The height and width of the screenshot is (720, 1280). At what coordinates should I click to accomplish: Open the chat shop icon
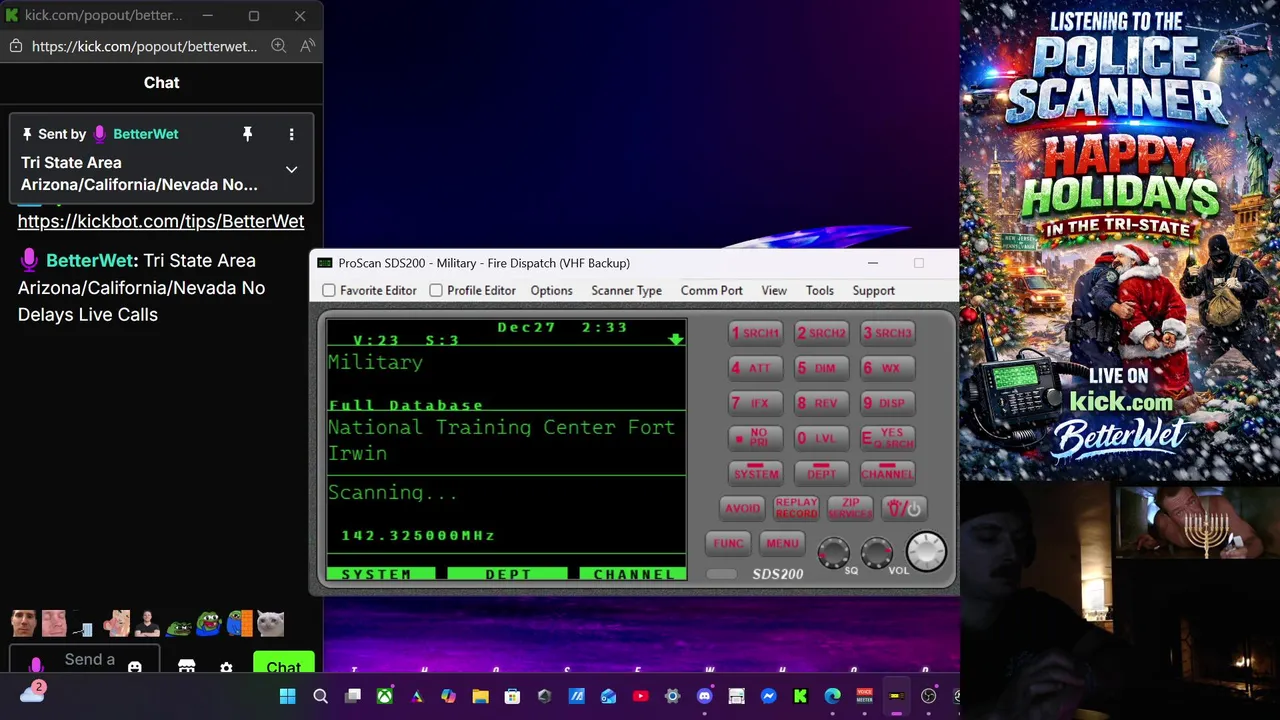click(x=186, y=667)
